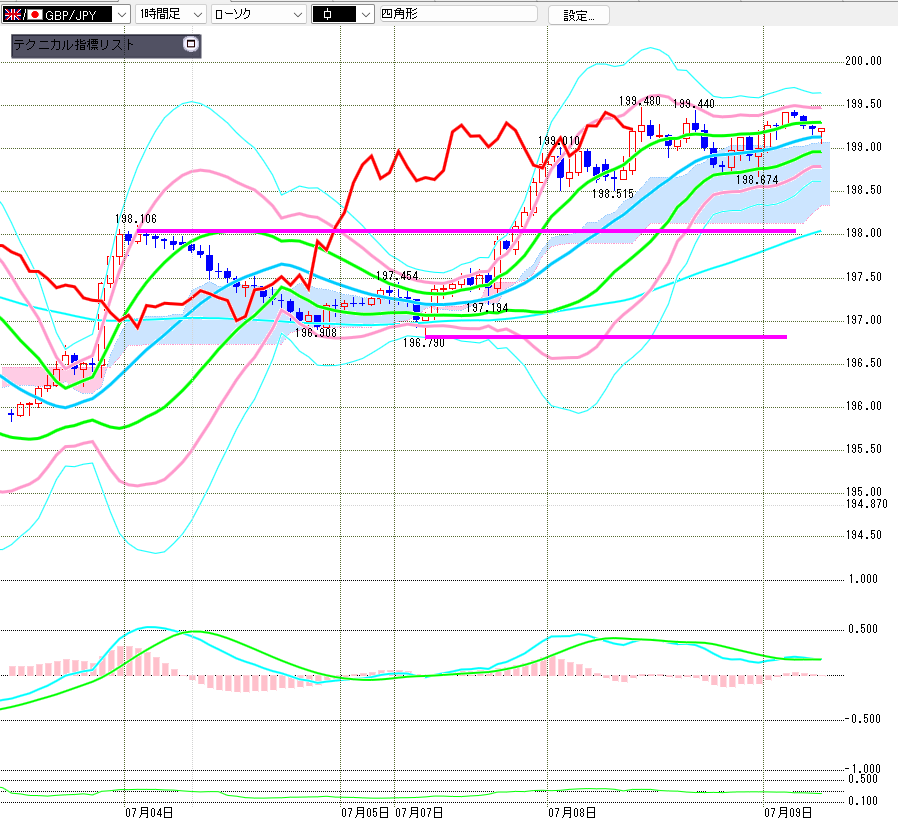Click the 07月04日 date label
The image size is (898, 821).
click(149, 812)
